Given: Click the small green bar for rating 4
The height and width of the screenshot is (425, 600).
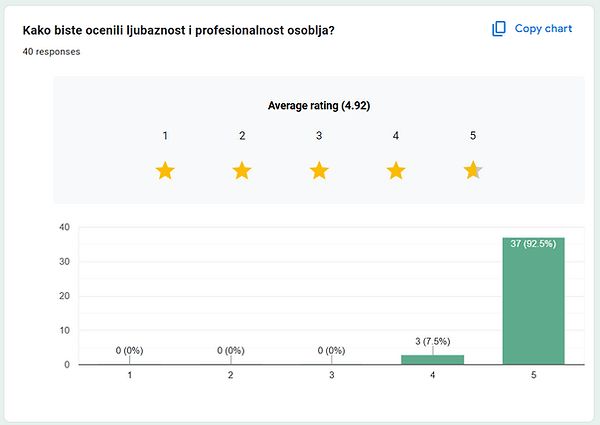Looking at the screenshot, I should [432, 359].
